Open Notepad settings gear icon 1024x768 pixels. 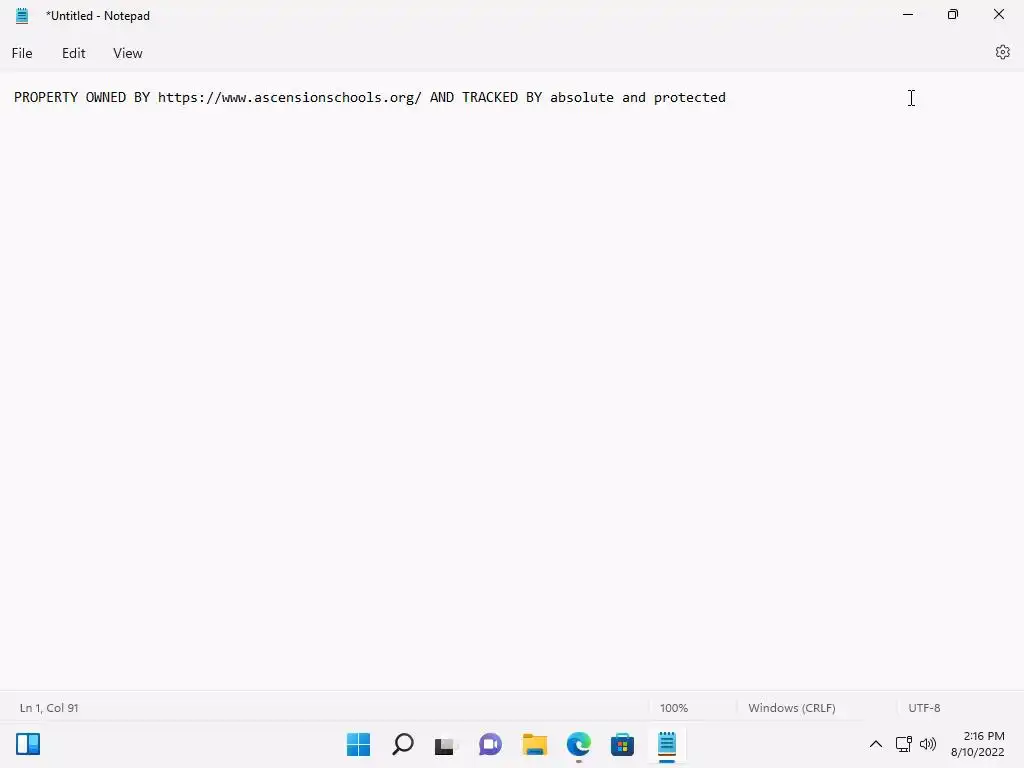1002,52
